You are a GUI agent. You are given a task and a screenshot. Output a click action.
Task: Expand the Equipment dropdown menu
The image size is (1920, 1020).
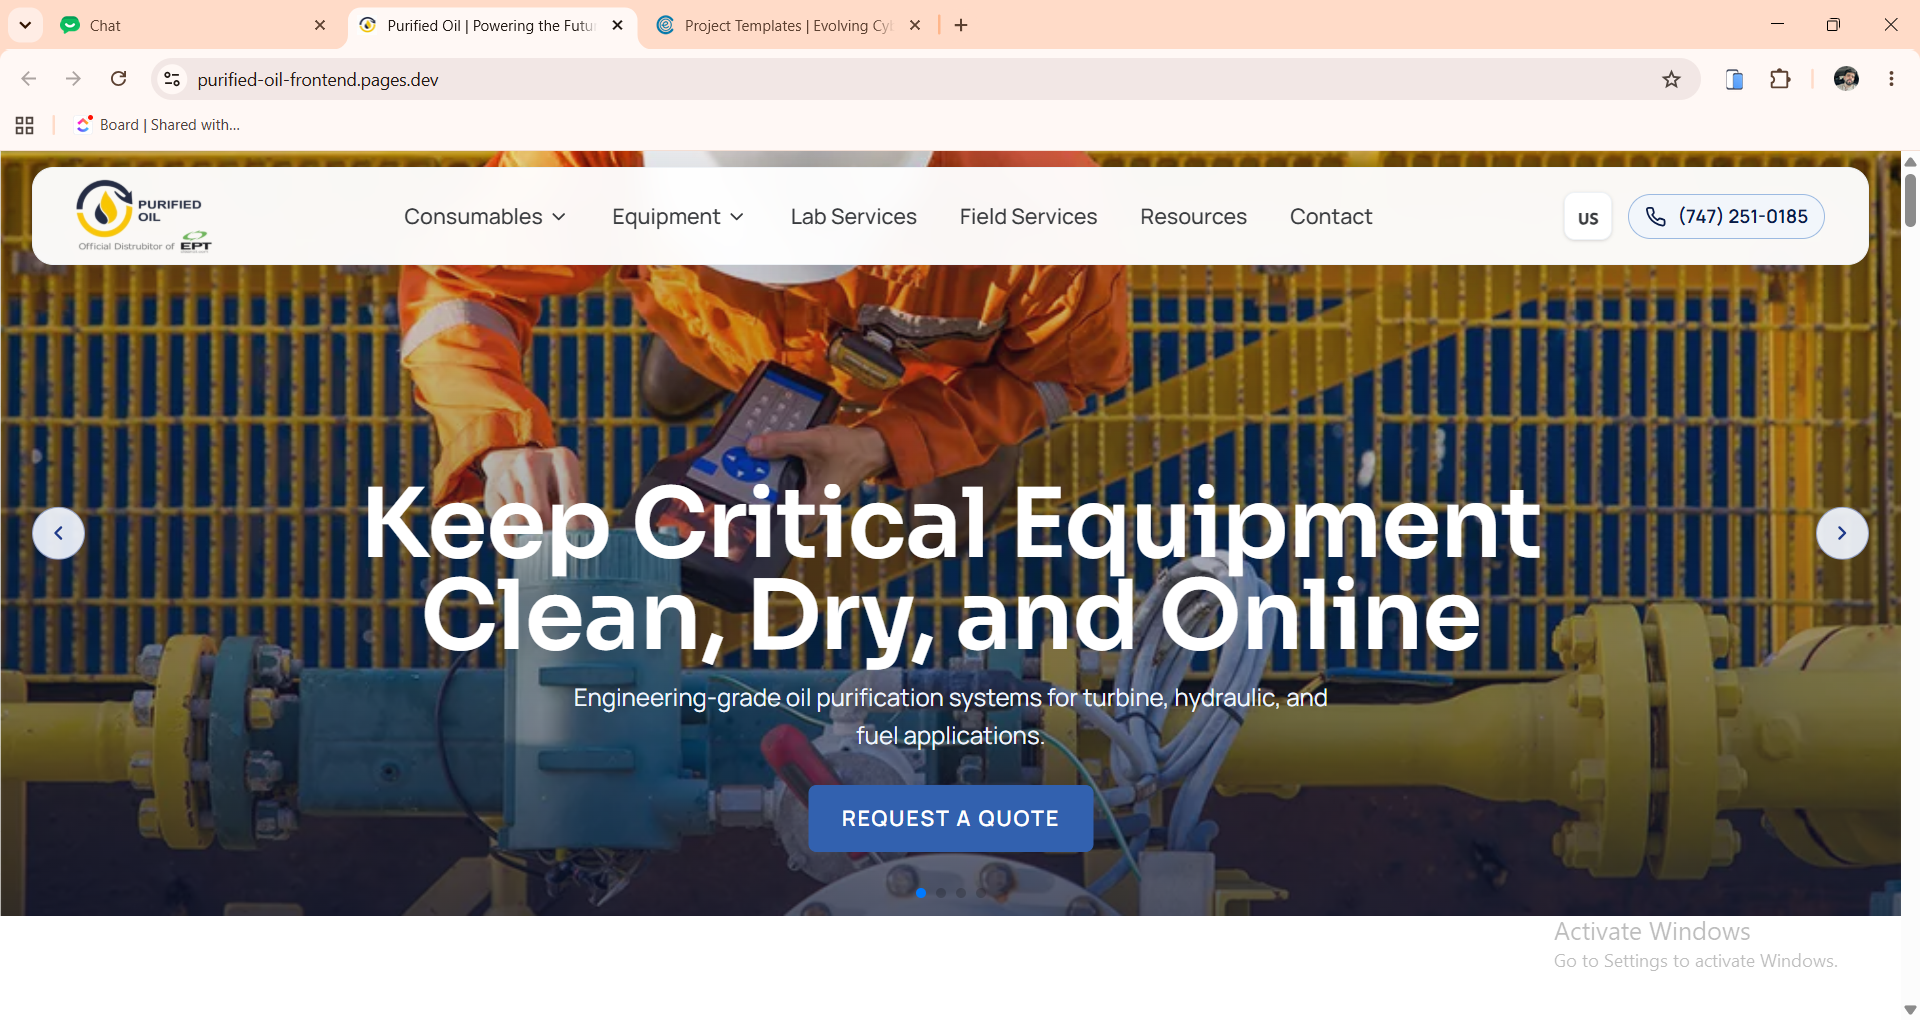[x=678, y=217]
